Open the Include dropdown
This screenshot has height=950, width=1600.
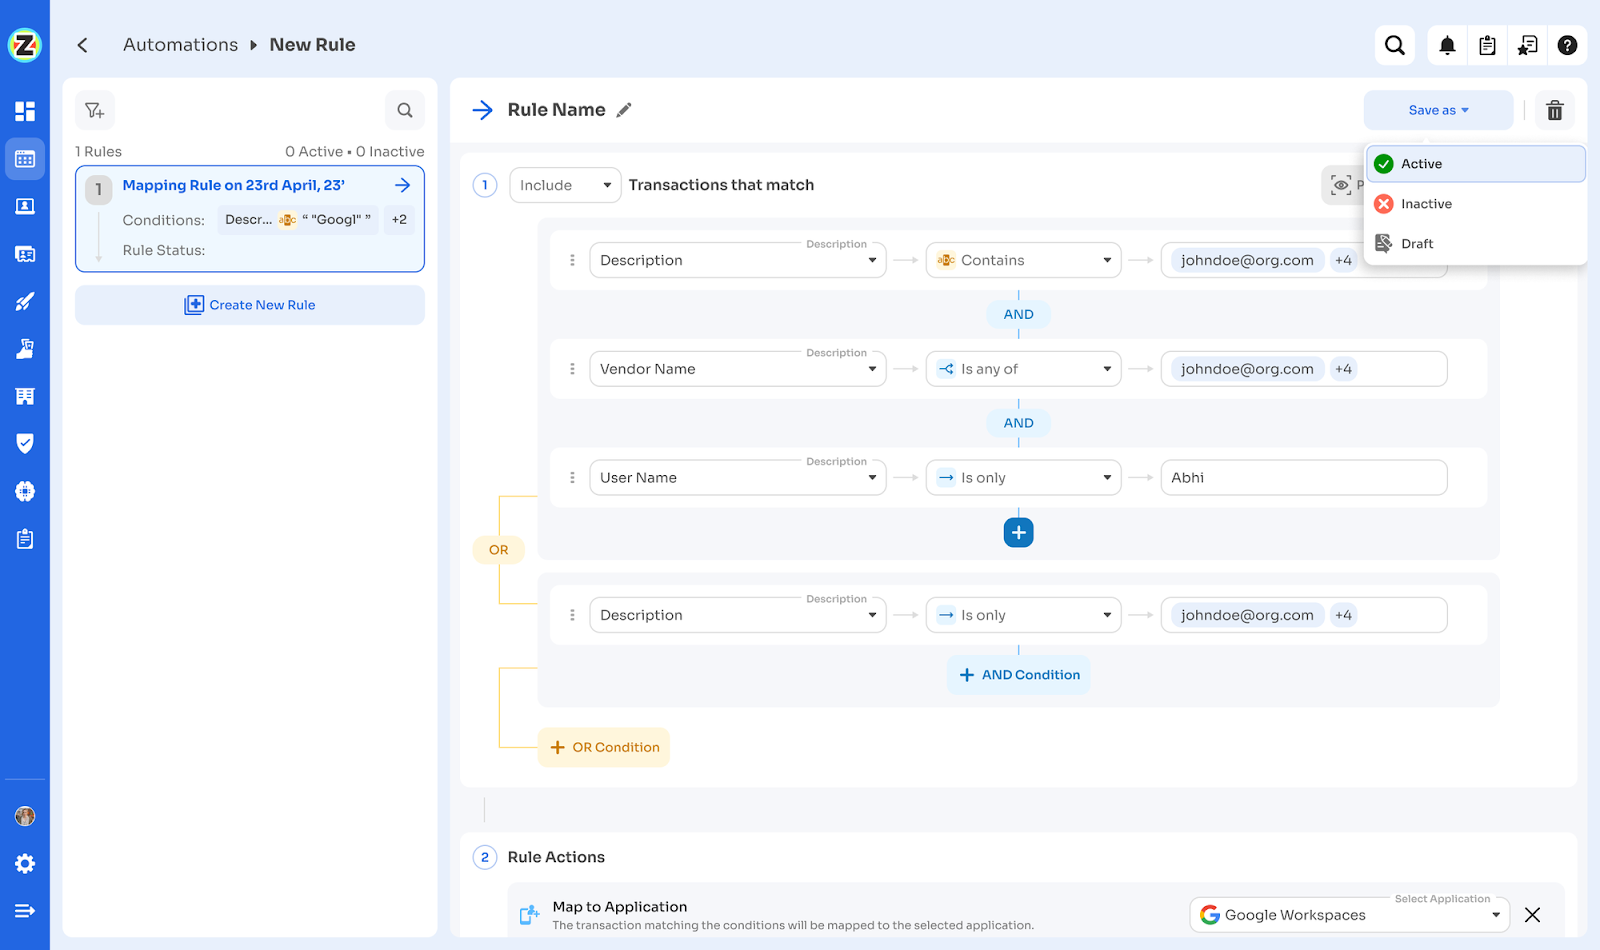pyautogui.click(x=565, y=185)
